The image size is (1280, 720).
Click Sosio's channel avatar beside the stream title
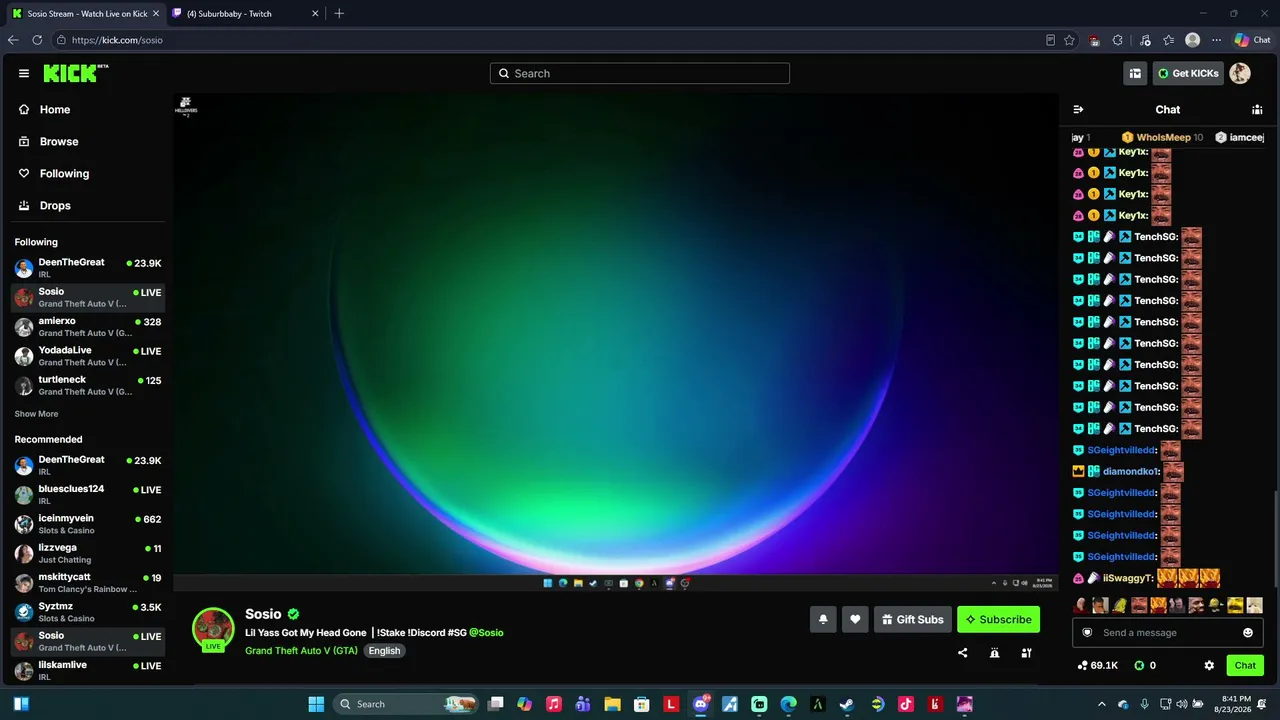[213, 630]
